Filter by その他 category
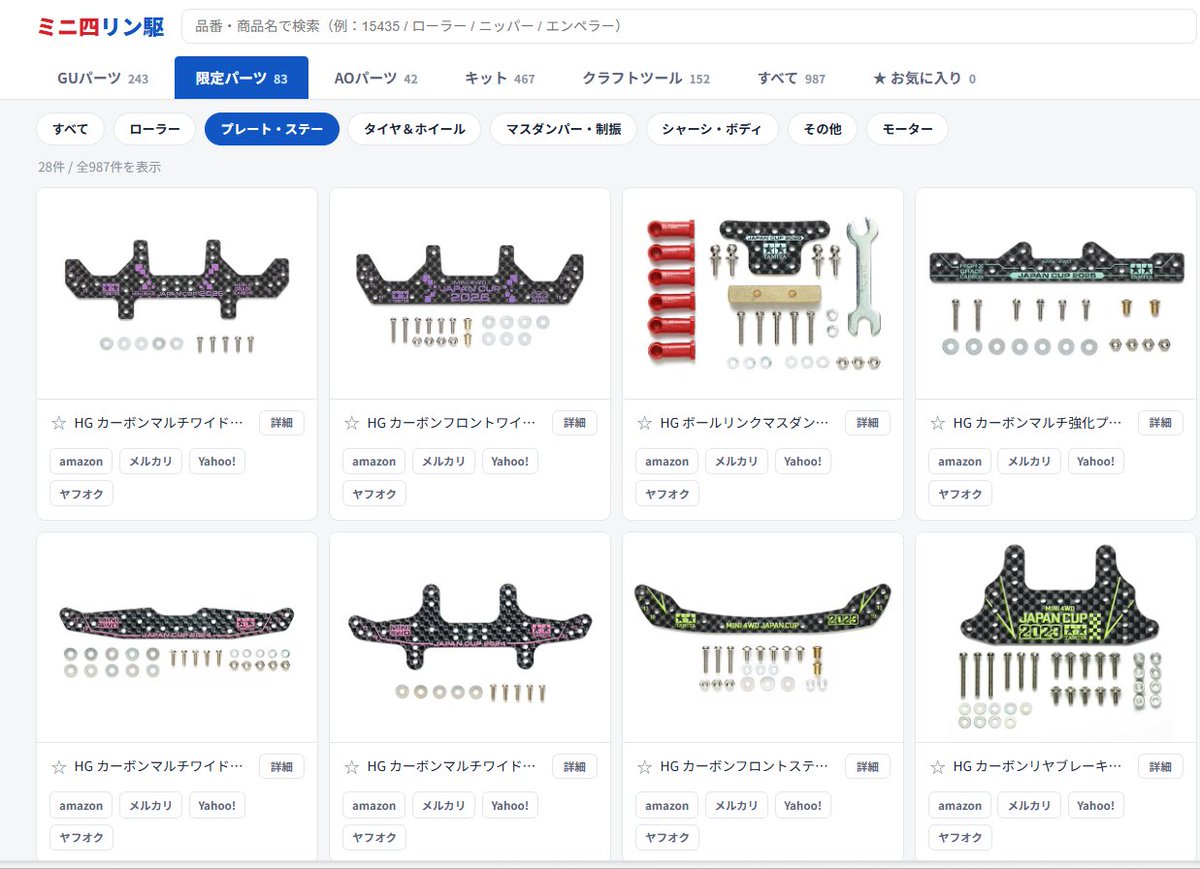The width and height of the screenshot is (1200, 869). [x=822, y=129]
